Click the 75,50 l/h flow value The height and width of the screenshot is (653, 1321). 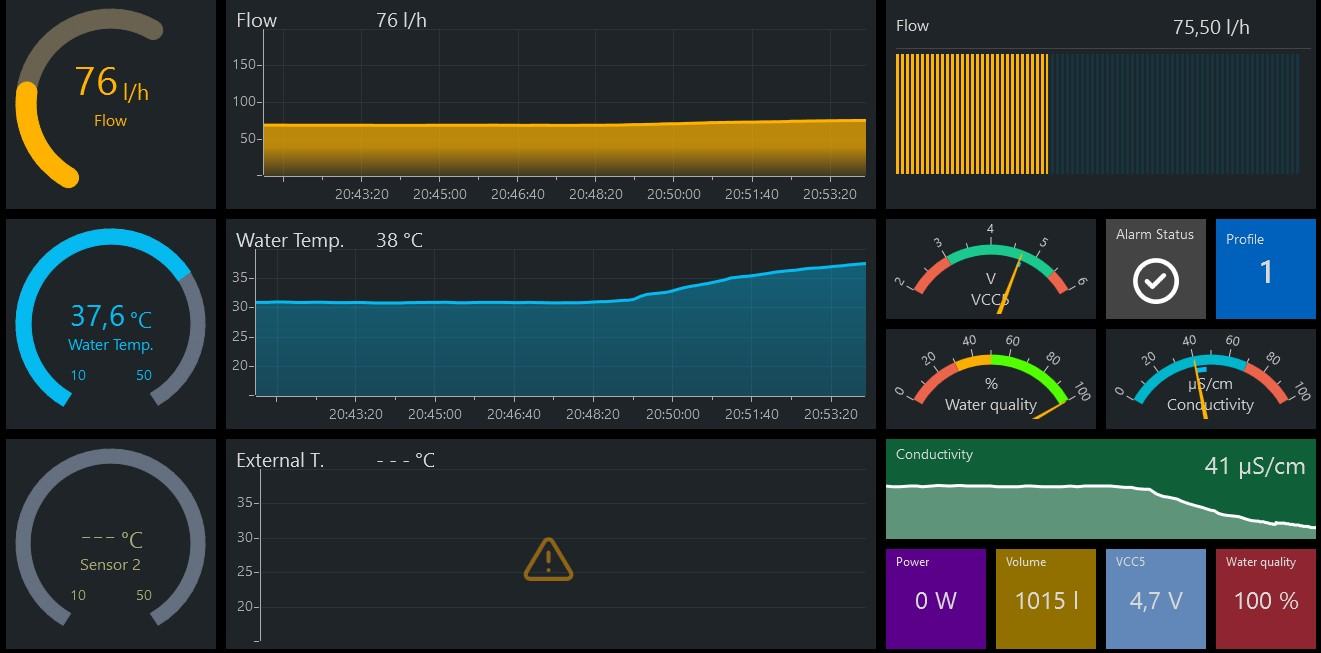[1211, 27]
